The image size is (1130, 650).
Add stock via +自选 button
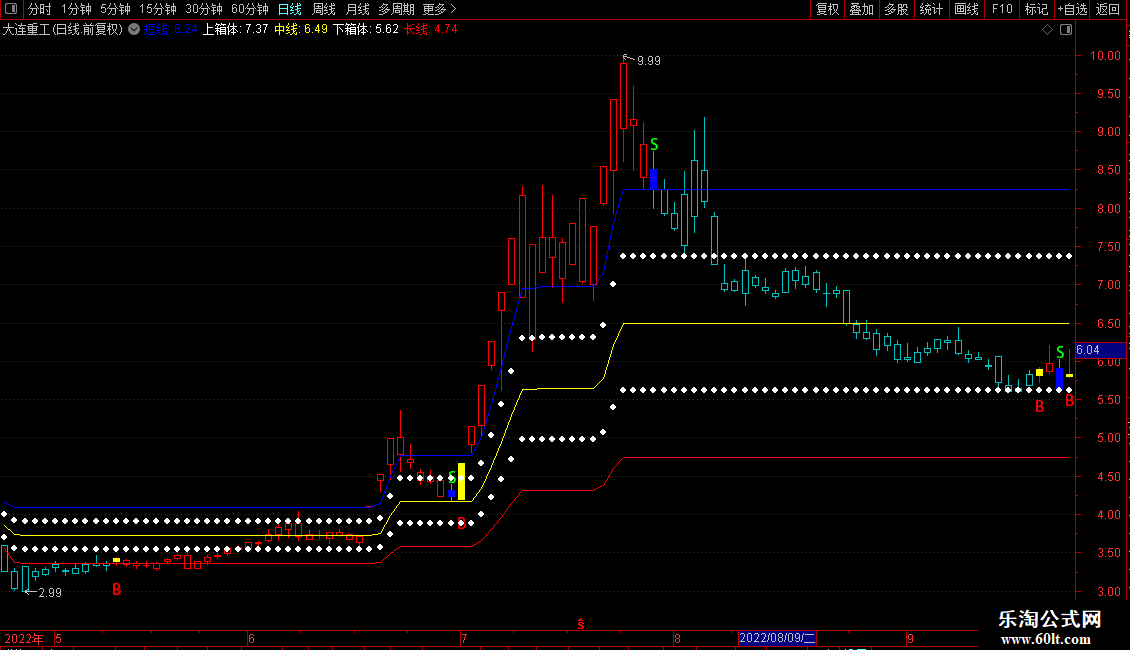(x=1072, y=9)
